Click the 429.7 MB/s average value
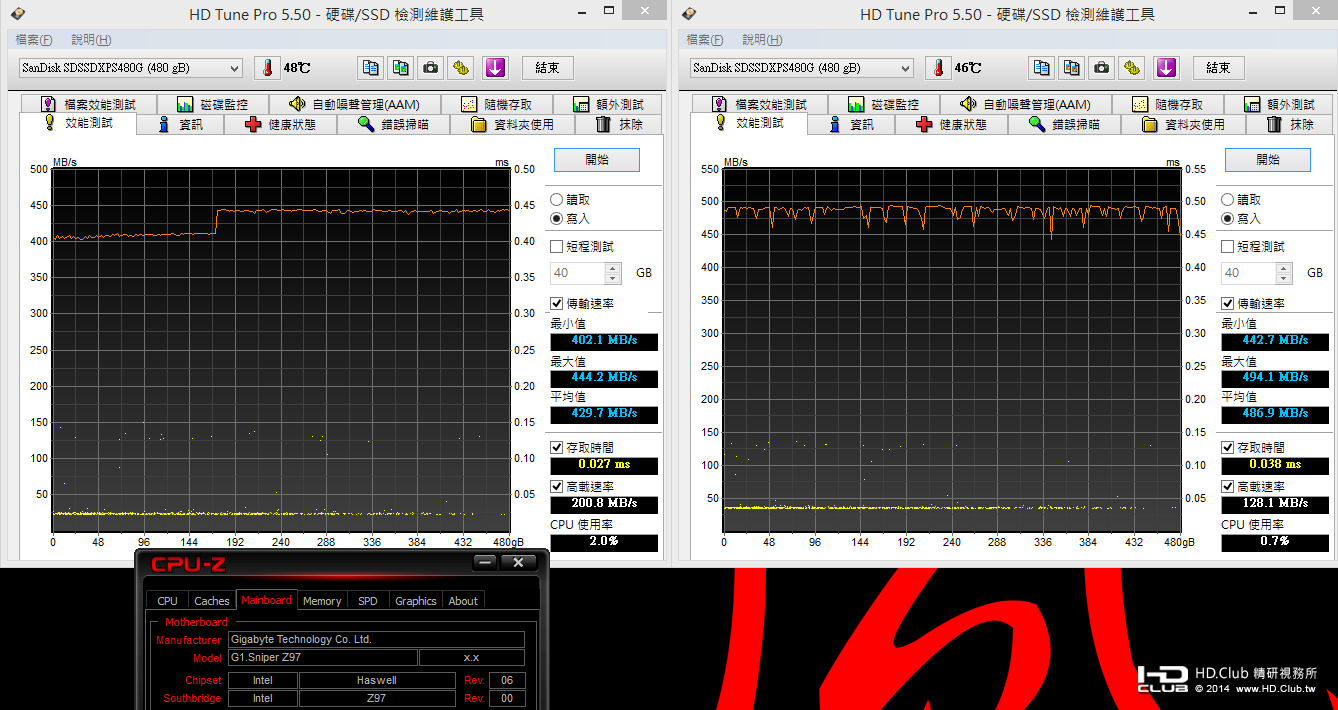This screenshot has height=710, width=1338. coord(604,414)
